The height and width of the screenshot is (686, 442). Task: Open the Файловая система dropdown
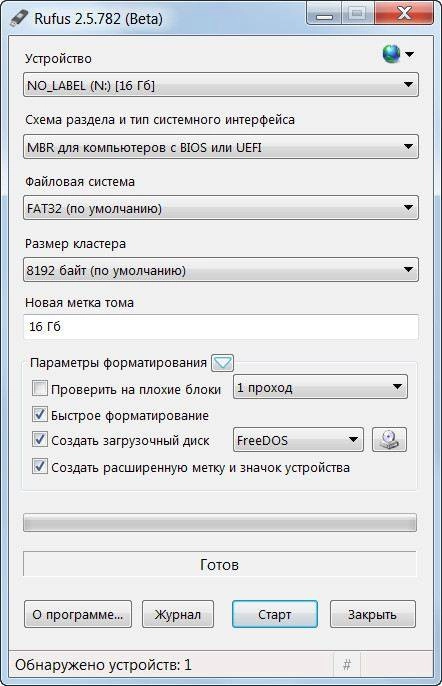click(x=221, y=208)
